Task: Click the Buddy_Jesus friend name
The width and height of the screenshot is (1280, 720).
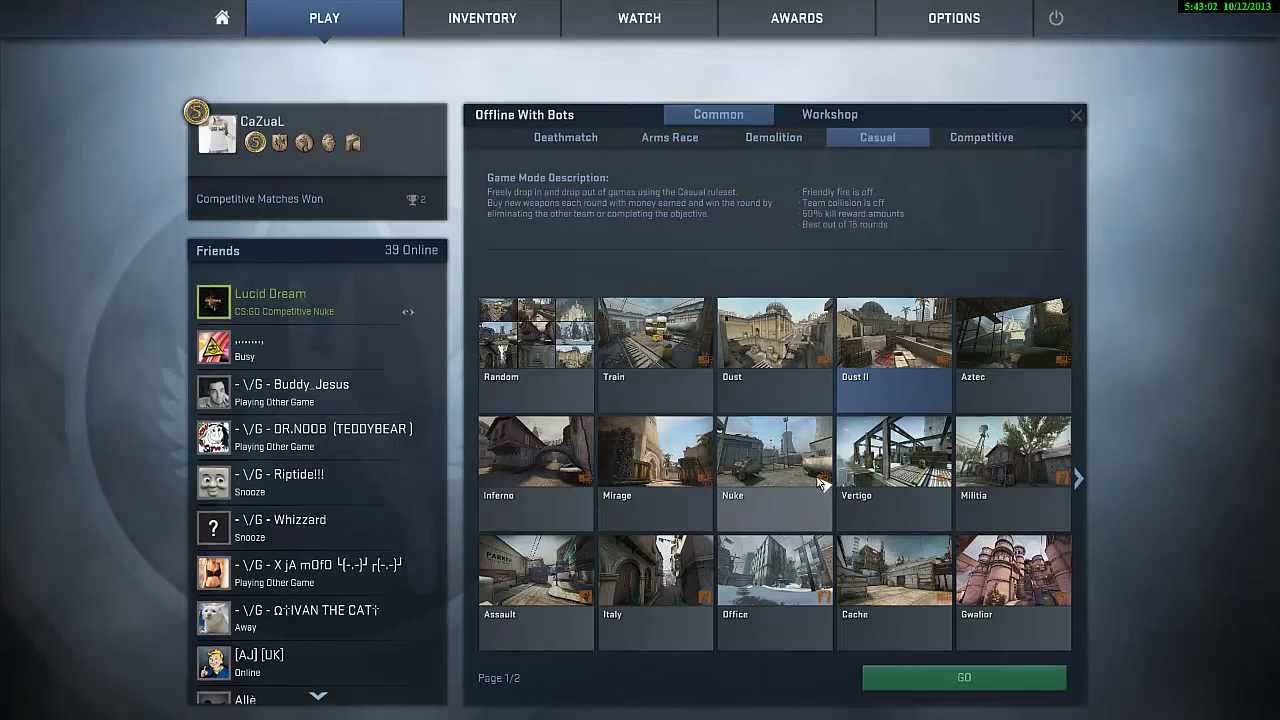Action: (x=292, y=385)
